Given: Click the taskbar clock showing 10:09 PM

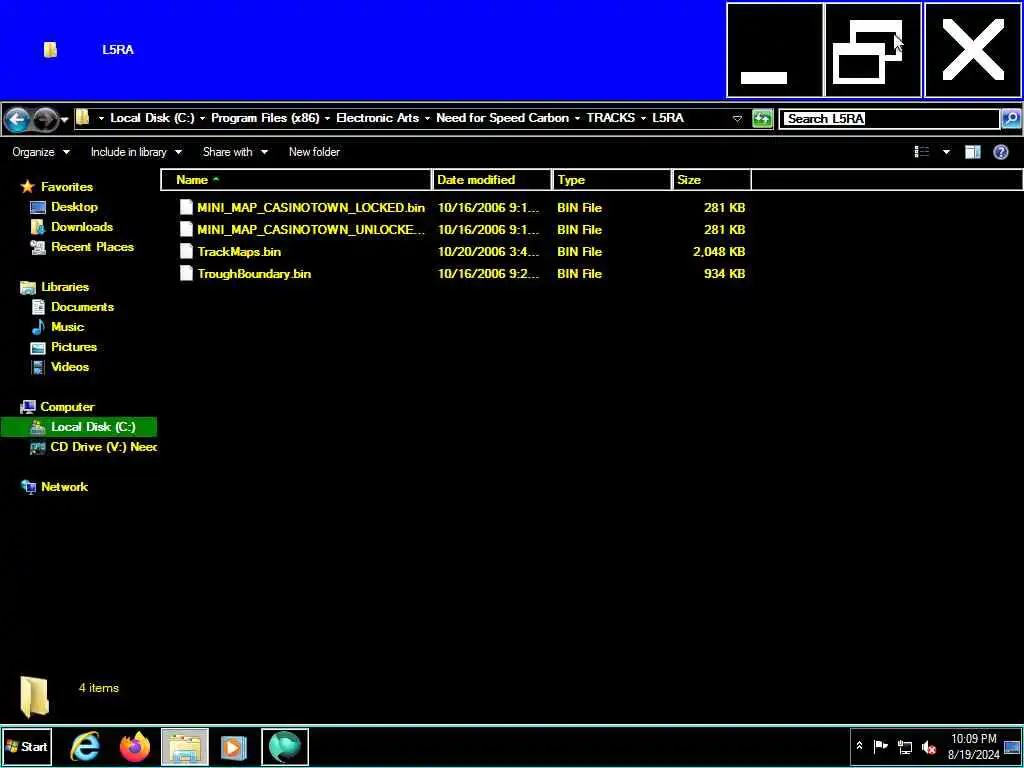Looking at the screenshot, I should (973, 746).
